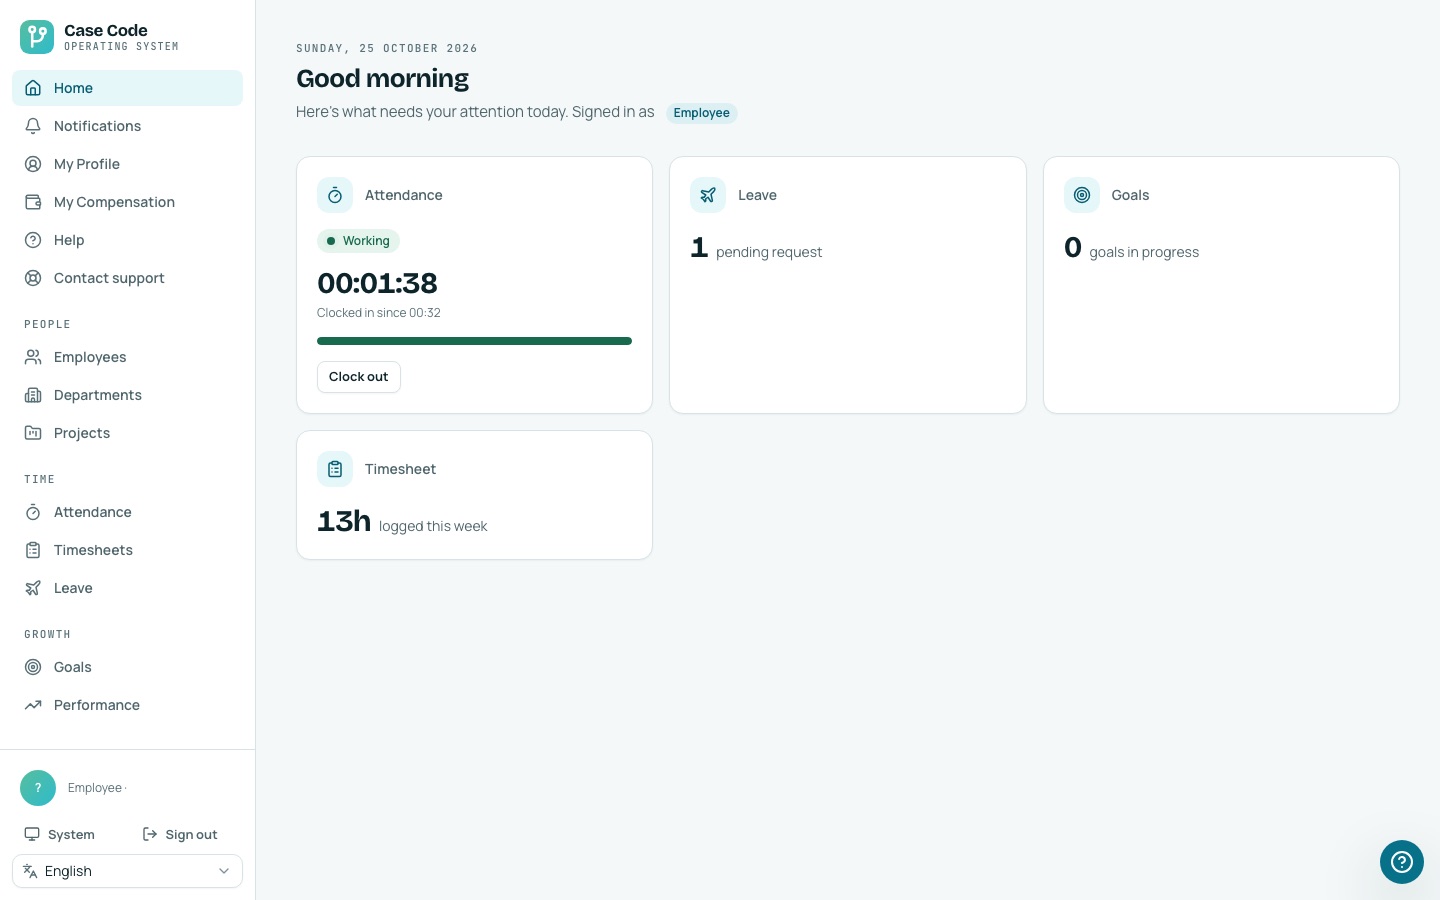Screen dimensions: 1440x900
Task: Click the Leave card airplane icon
Action: pos(708,195)
